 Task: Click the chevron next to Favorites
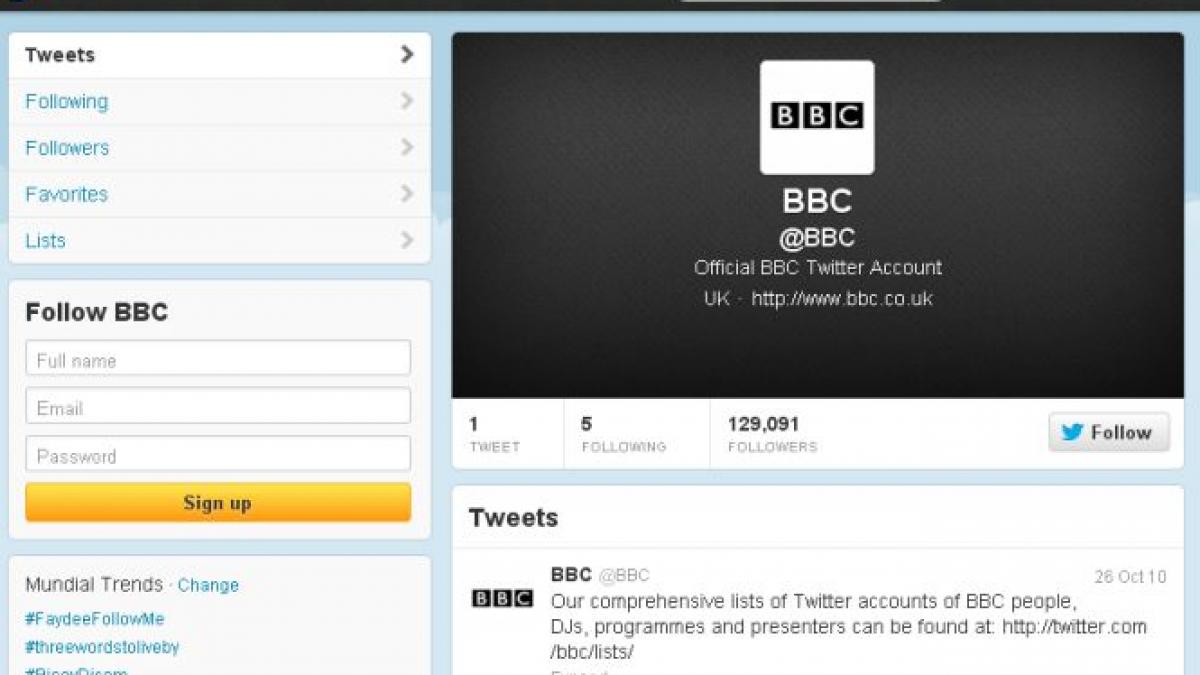(407, 194)
